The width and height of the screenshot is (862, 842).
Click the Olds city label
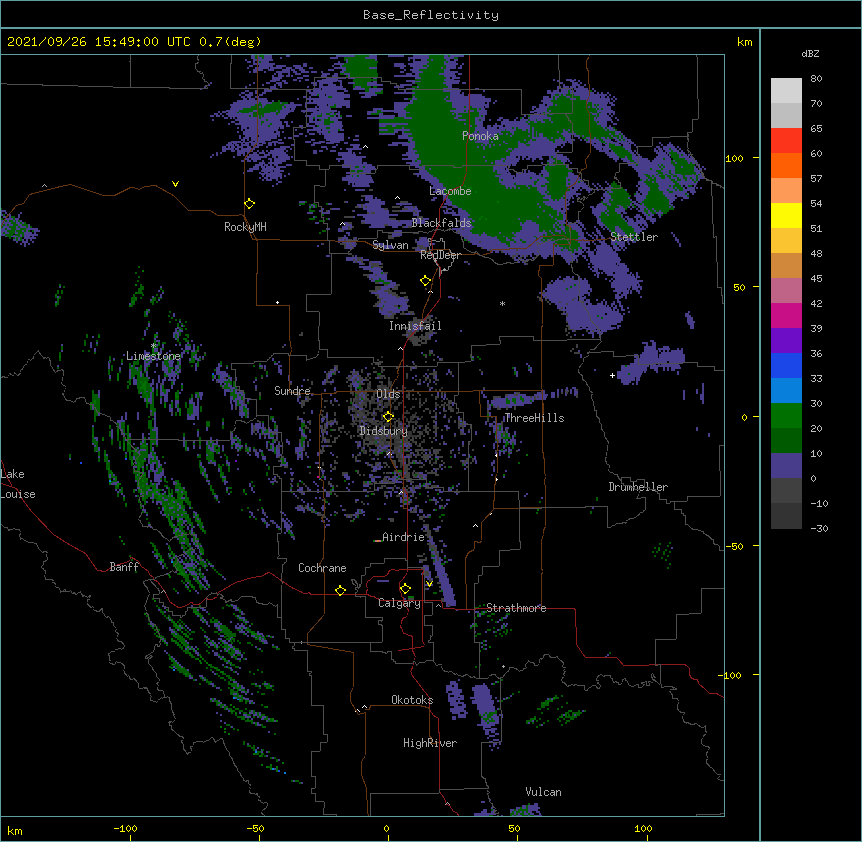388,394
